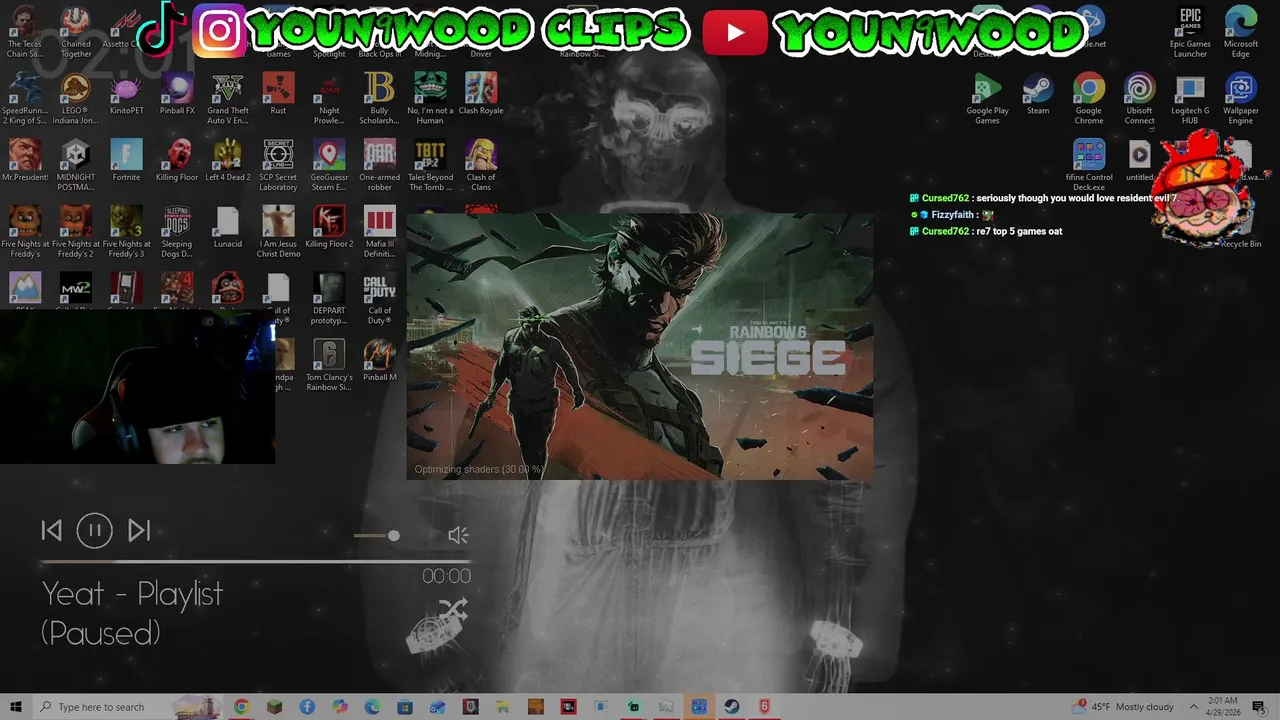The image size is (1280, 720).
Task: Open SCP Secret Laboratory shortcut
Action: point(278,166)
